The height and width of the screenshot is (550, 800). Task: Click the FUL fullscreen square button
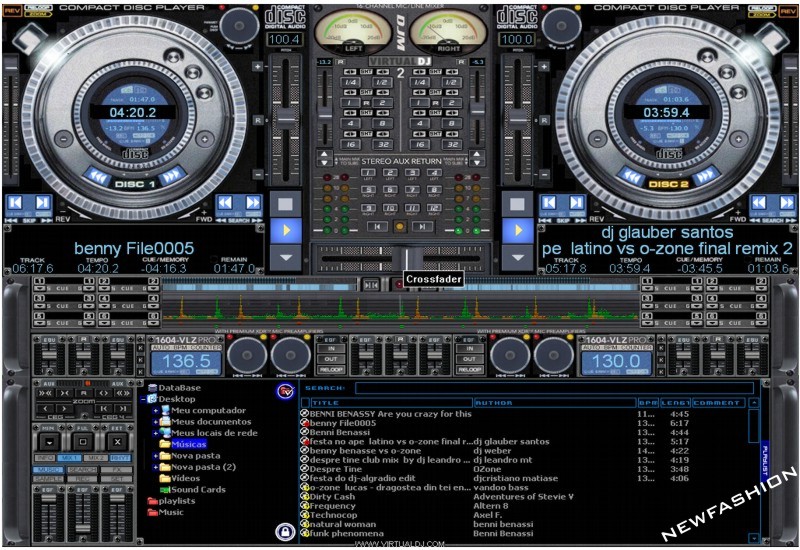pos(83,441)
